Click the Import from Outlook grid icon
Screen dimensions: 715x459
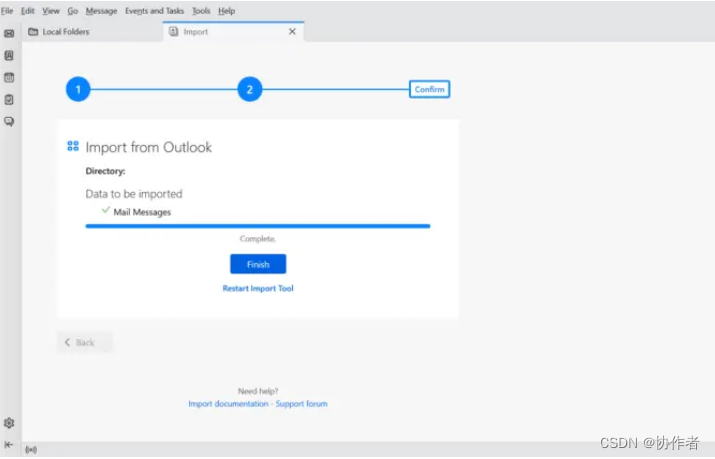73,146
